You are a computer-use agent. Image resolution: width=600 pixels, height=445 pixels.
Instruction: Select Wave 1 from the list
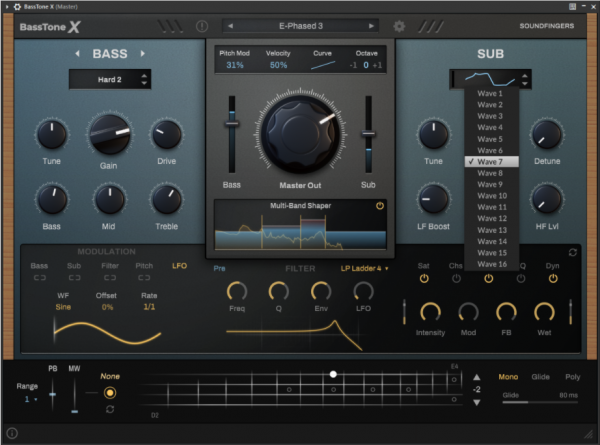[492, 93]
